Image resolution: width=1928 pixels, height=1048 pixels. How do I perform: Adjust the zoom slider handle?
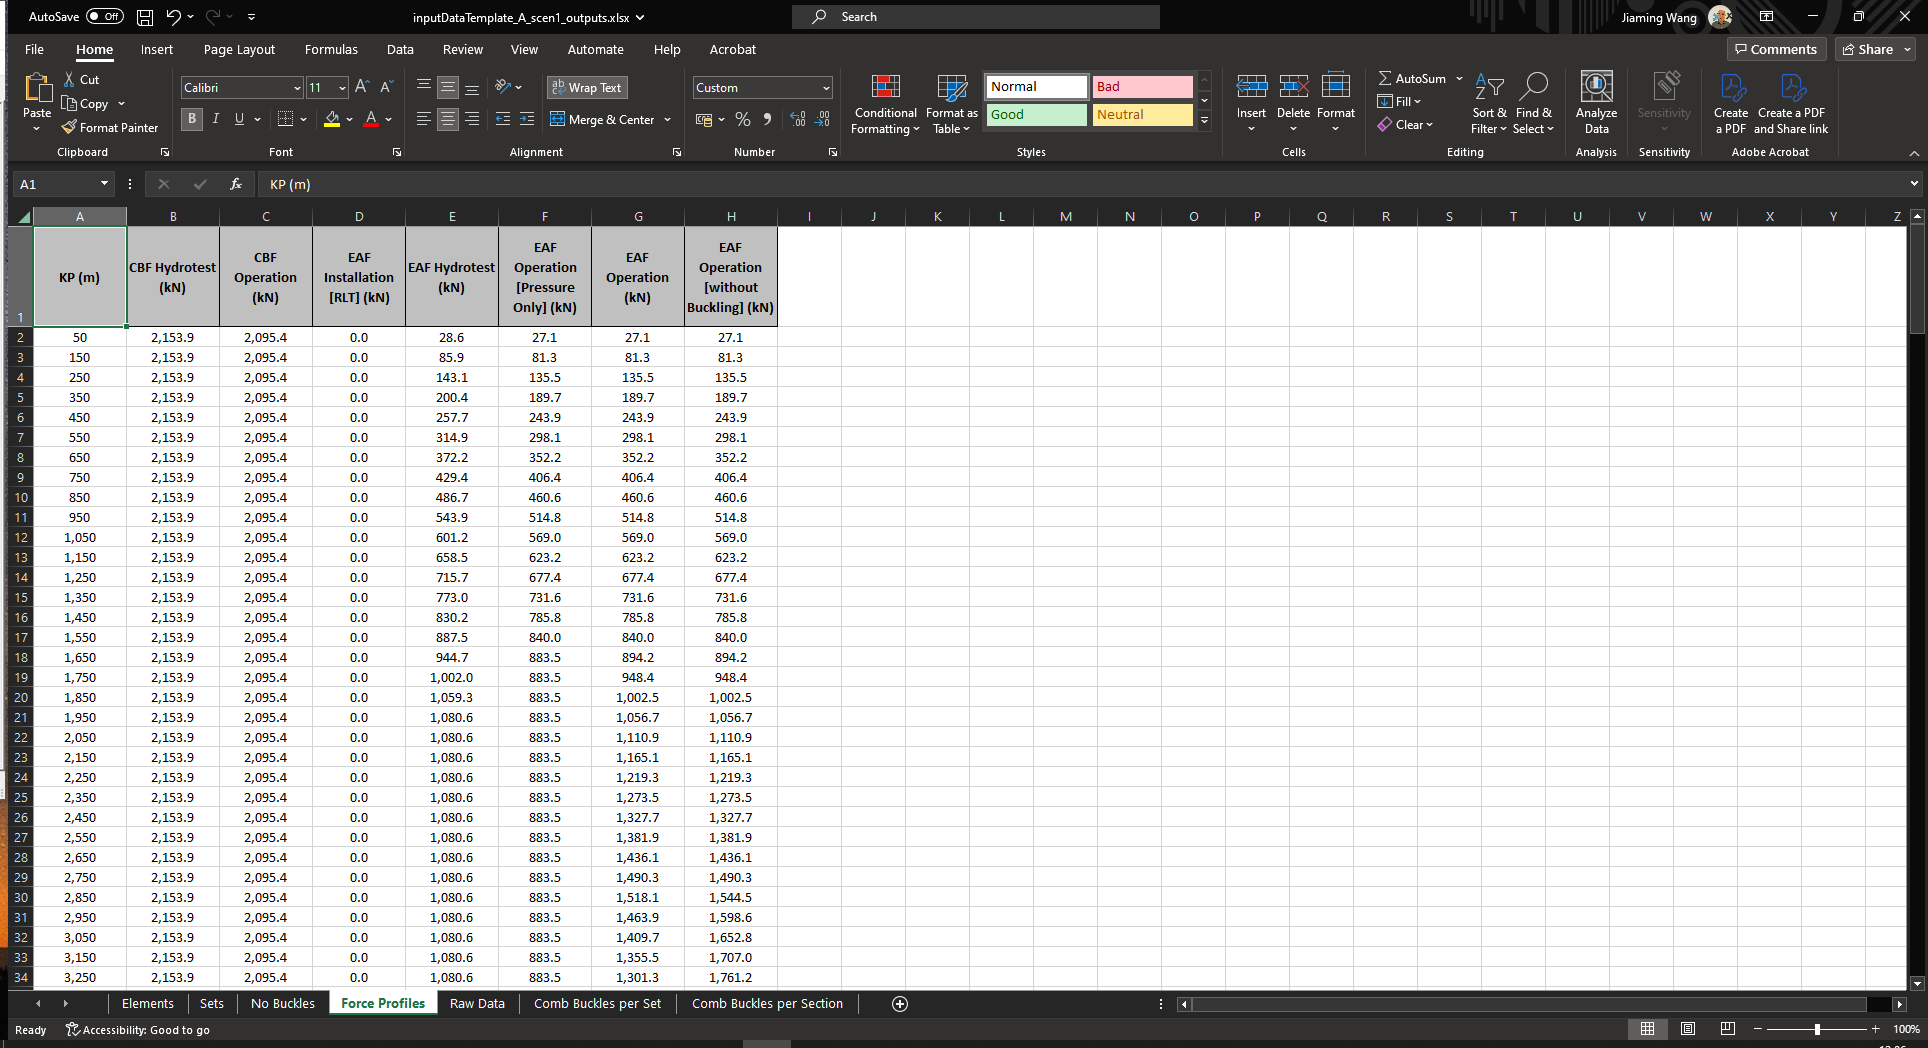pyautogui.click(x=1817, y=1029)
